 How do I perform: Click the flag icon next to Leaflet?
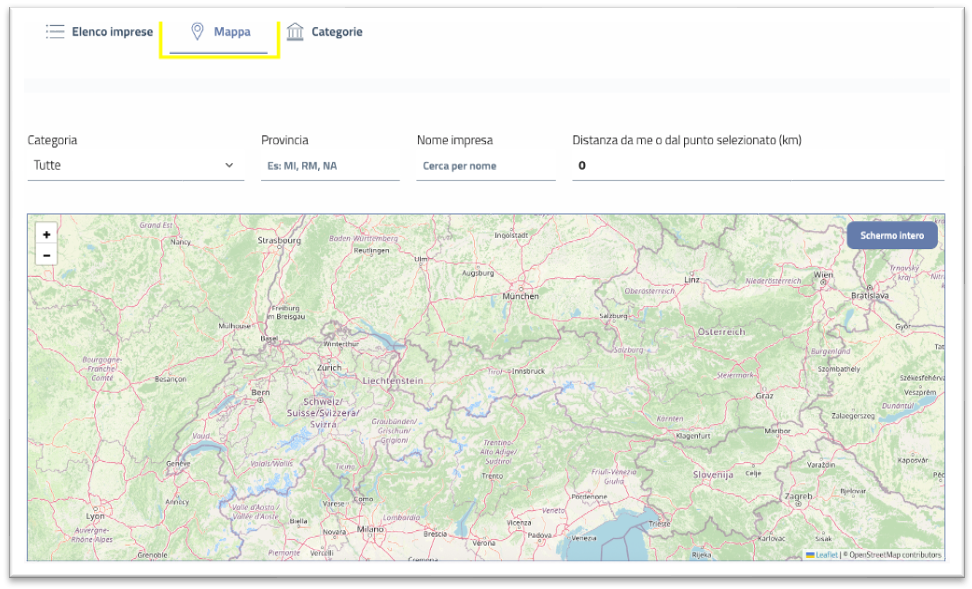click(810, 554)
